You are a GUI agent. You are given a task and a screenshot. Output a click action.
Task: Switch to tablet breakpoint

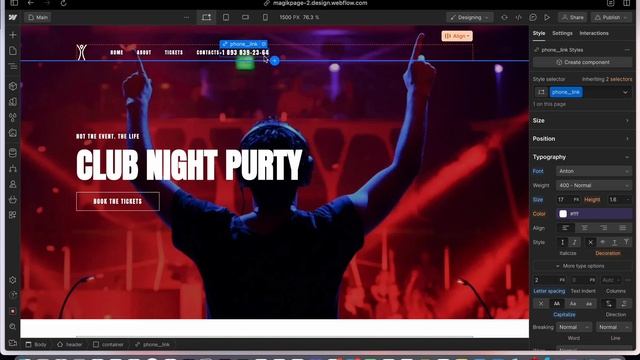point(226,17)
